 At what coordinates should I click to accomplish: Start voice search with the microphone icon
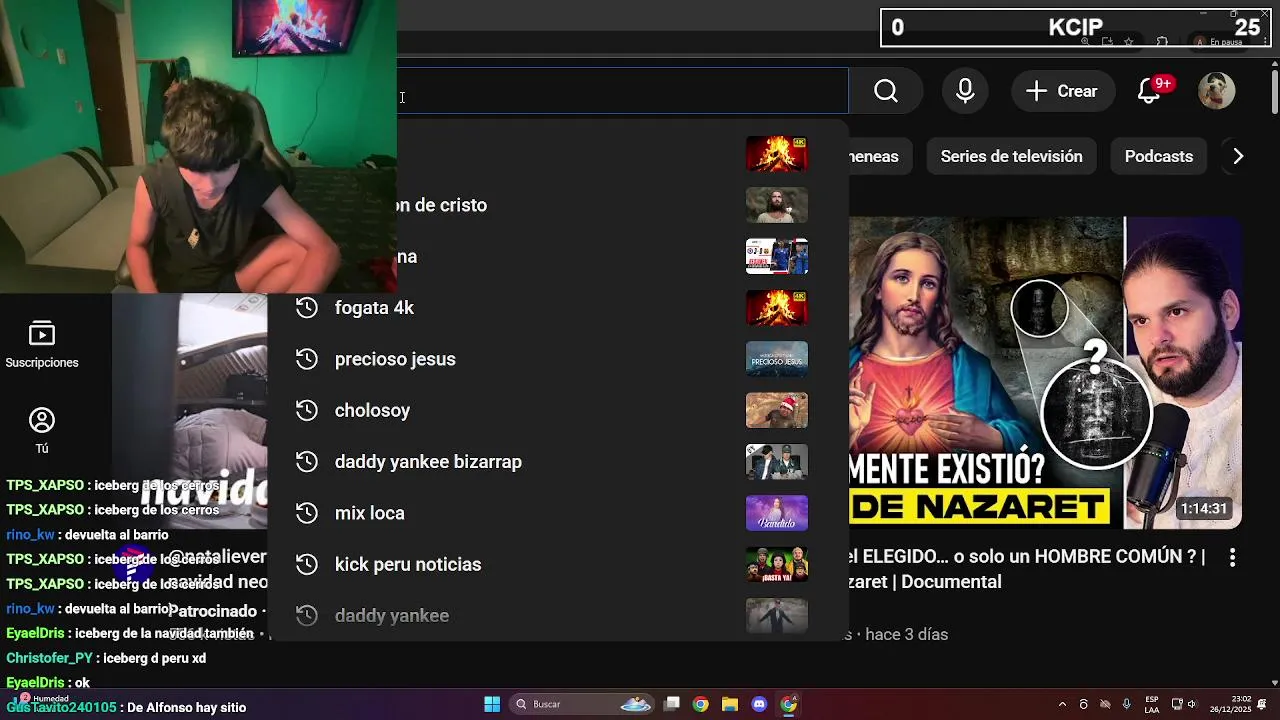965,91
